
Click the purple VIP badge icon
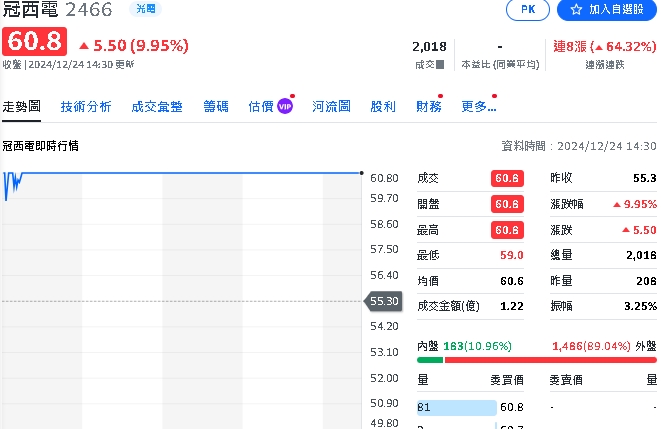pyautogui.click(x=285, y=107)
